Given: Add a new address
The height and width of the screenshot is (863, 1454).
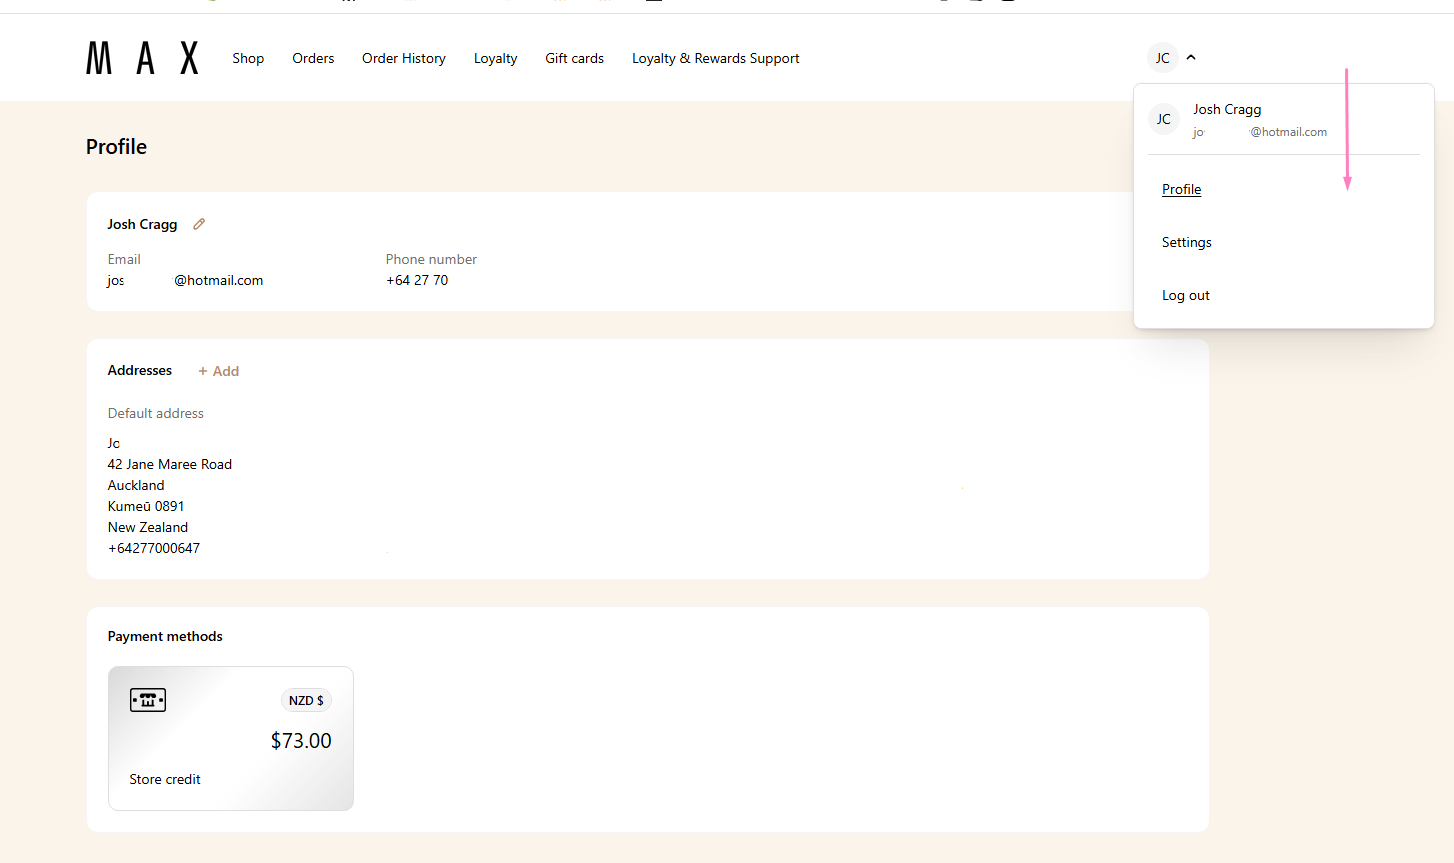Looking at the screenshot, I should 219,371.
